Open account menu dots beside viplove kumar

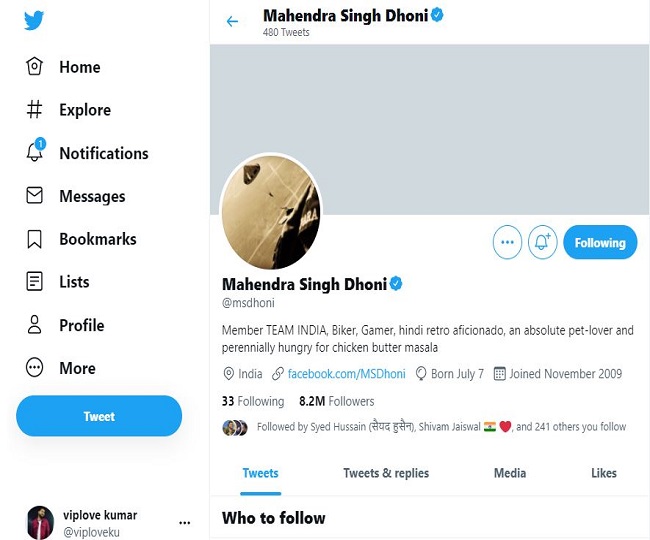coord(184,523)
